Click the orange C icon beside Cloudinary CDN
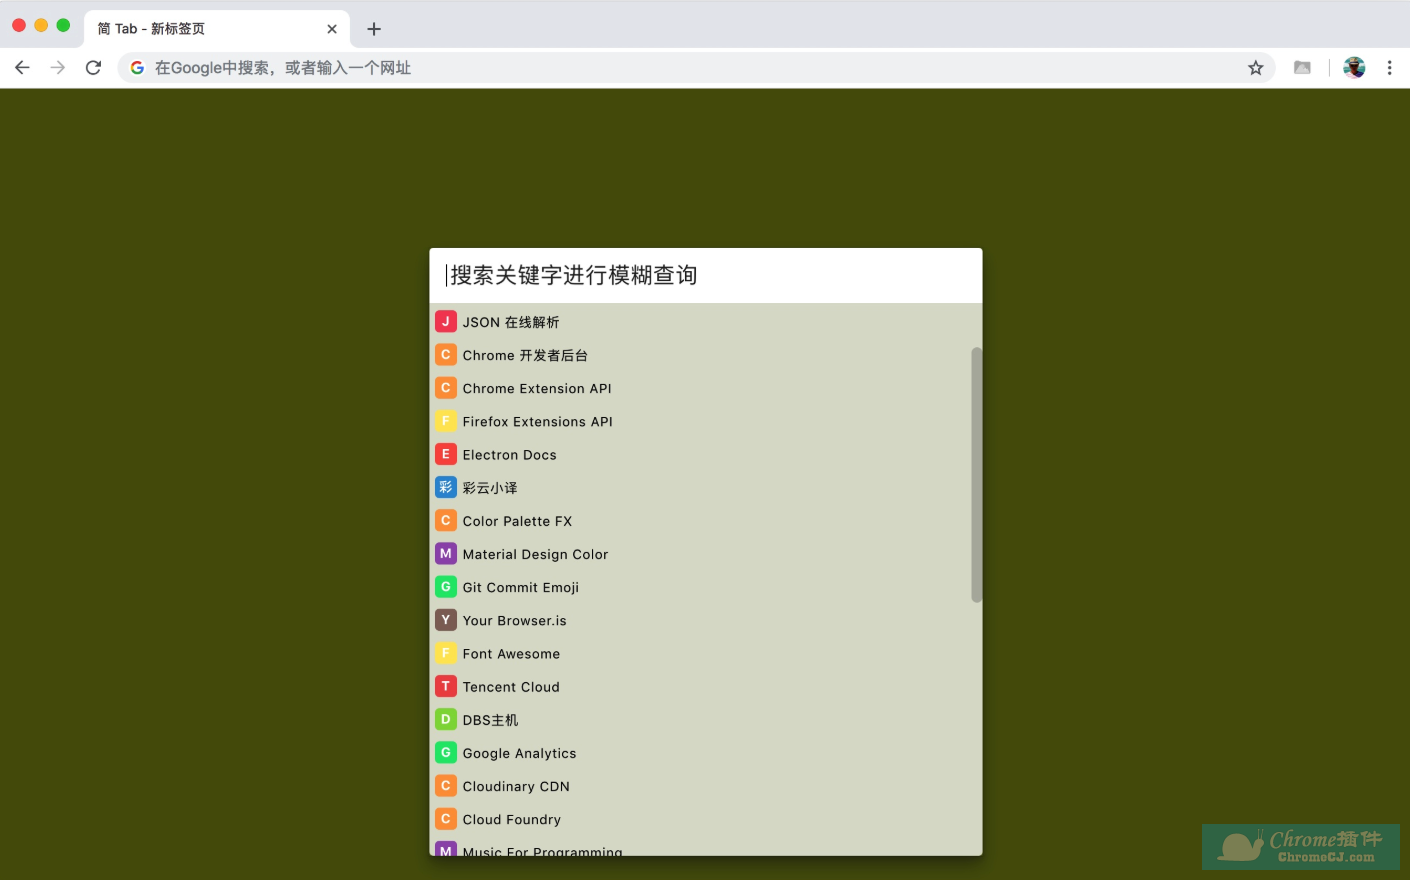The image size is (1410, 880). (x=446, y=786)
